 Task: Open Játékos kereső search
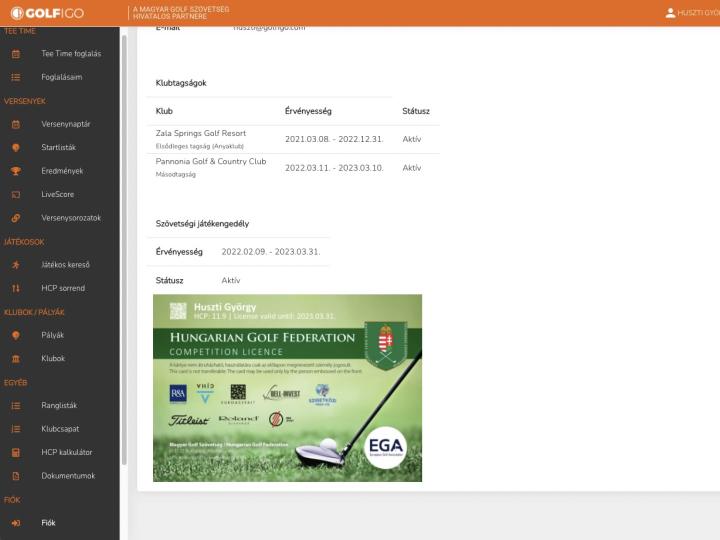coord(65,264)
